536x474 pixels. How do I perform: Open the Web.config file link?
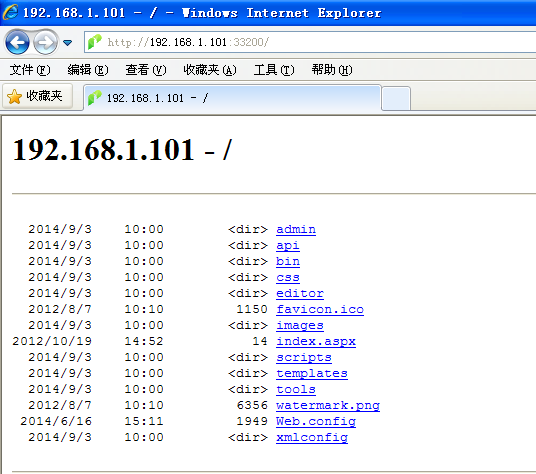point(316,421)
